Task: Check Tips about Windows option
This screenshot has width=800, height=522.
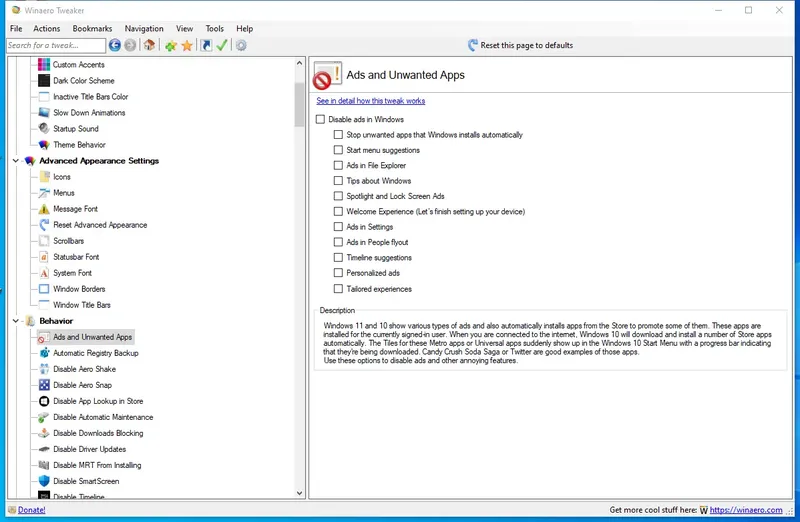Action: click(338, 180)
